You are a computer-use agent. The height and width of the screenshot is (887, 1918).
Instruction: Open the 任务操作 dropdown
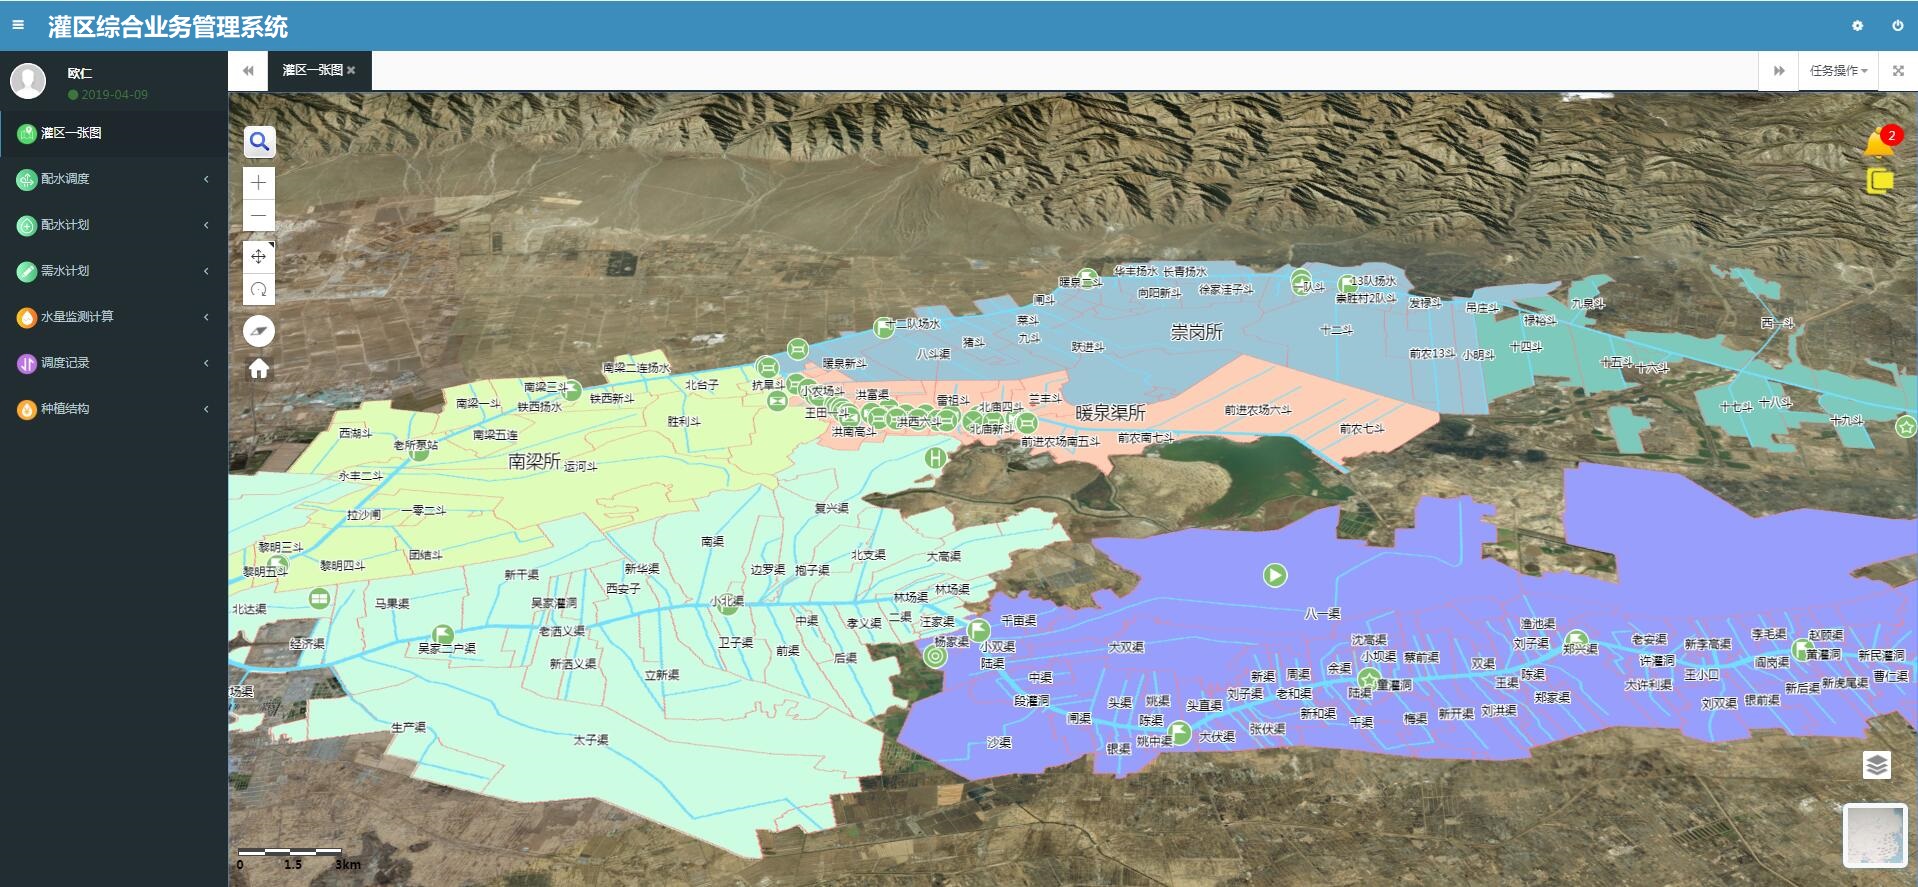[1838, 71]
